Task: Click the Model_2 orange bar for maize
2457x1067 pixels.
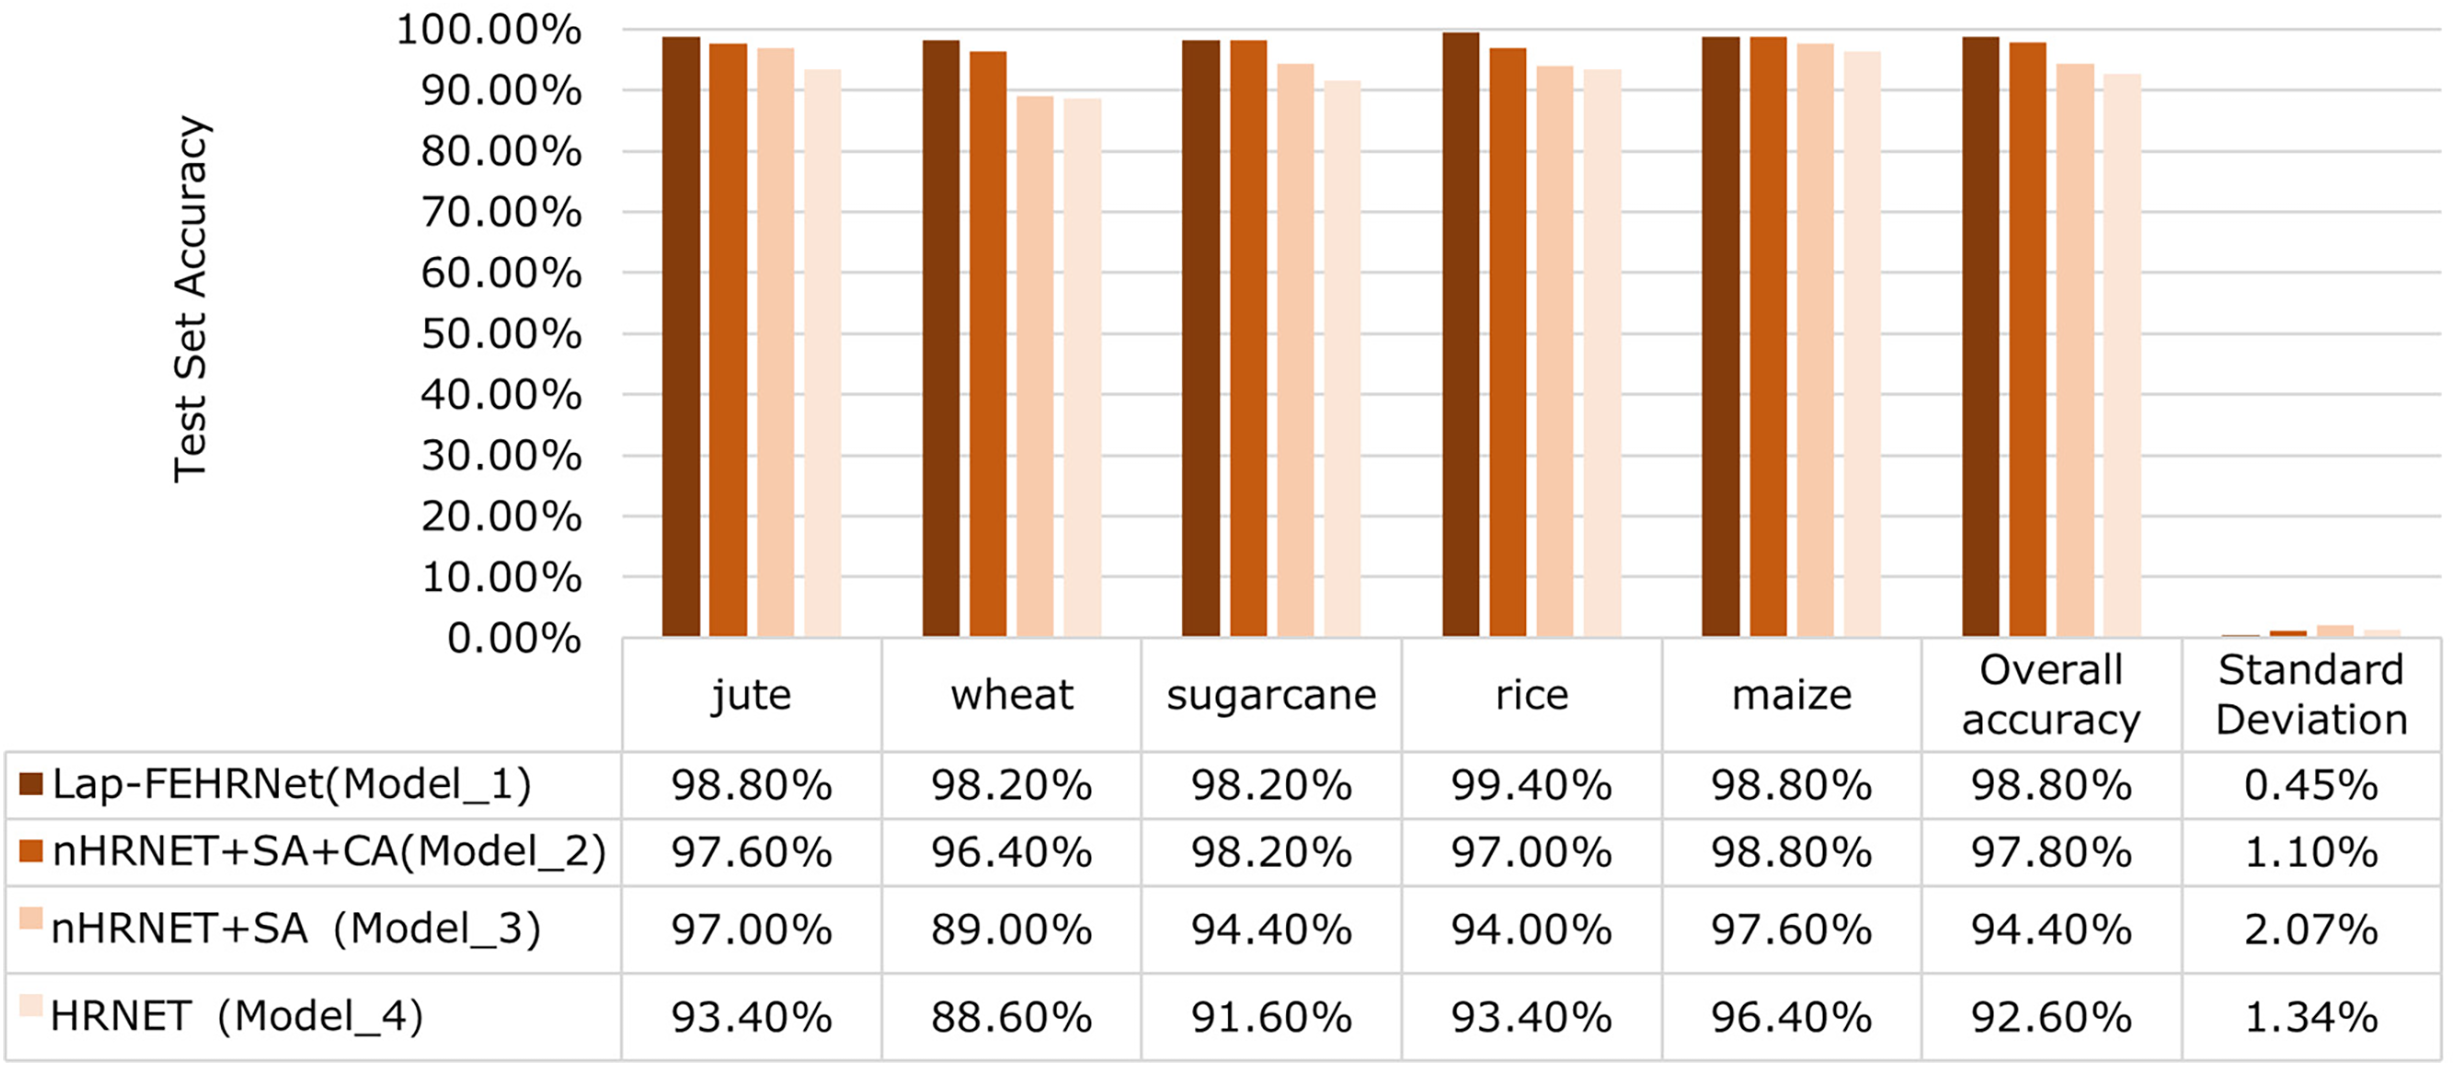Action: (1768, 337)
